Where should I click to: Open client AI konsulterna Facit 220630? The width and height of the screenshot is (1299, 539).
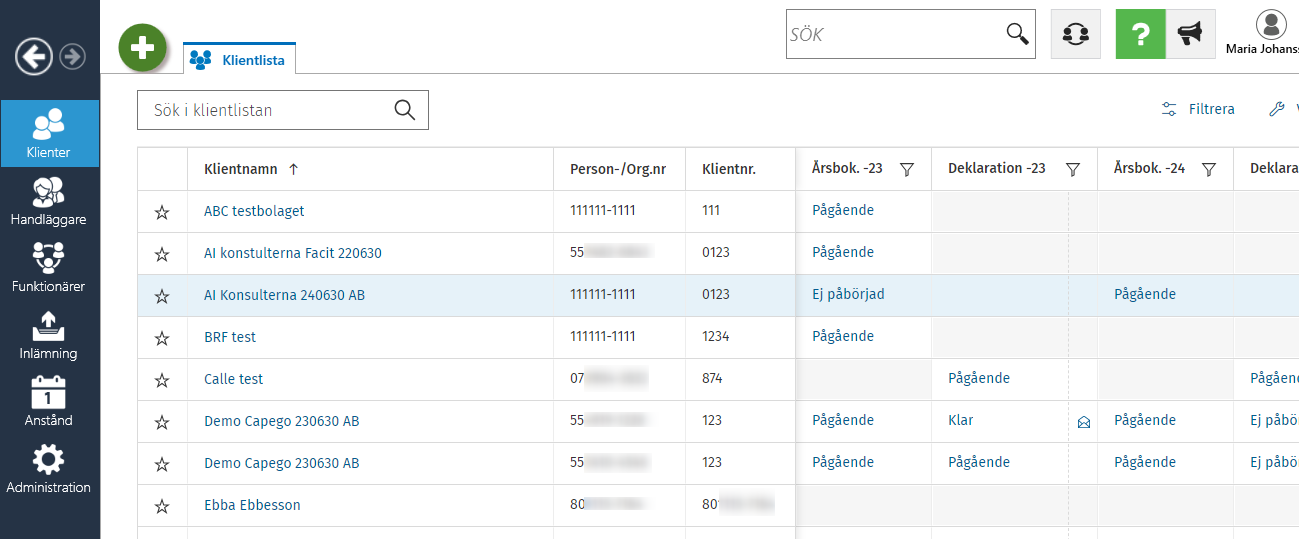pyautogui.click(x=293, y=253)
